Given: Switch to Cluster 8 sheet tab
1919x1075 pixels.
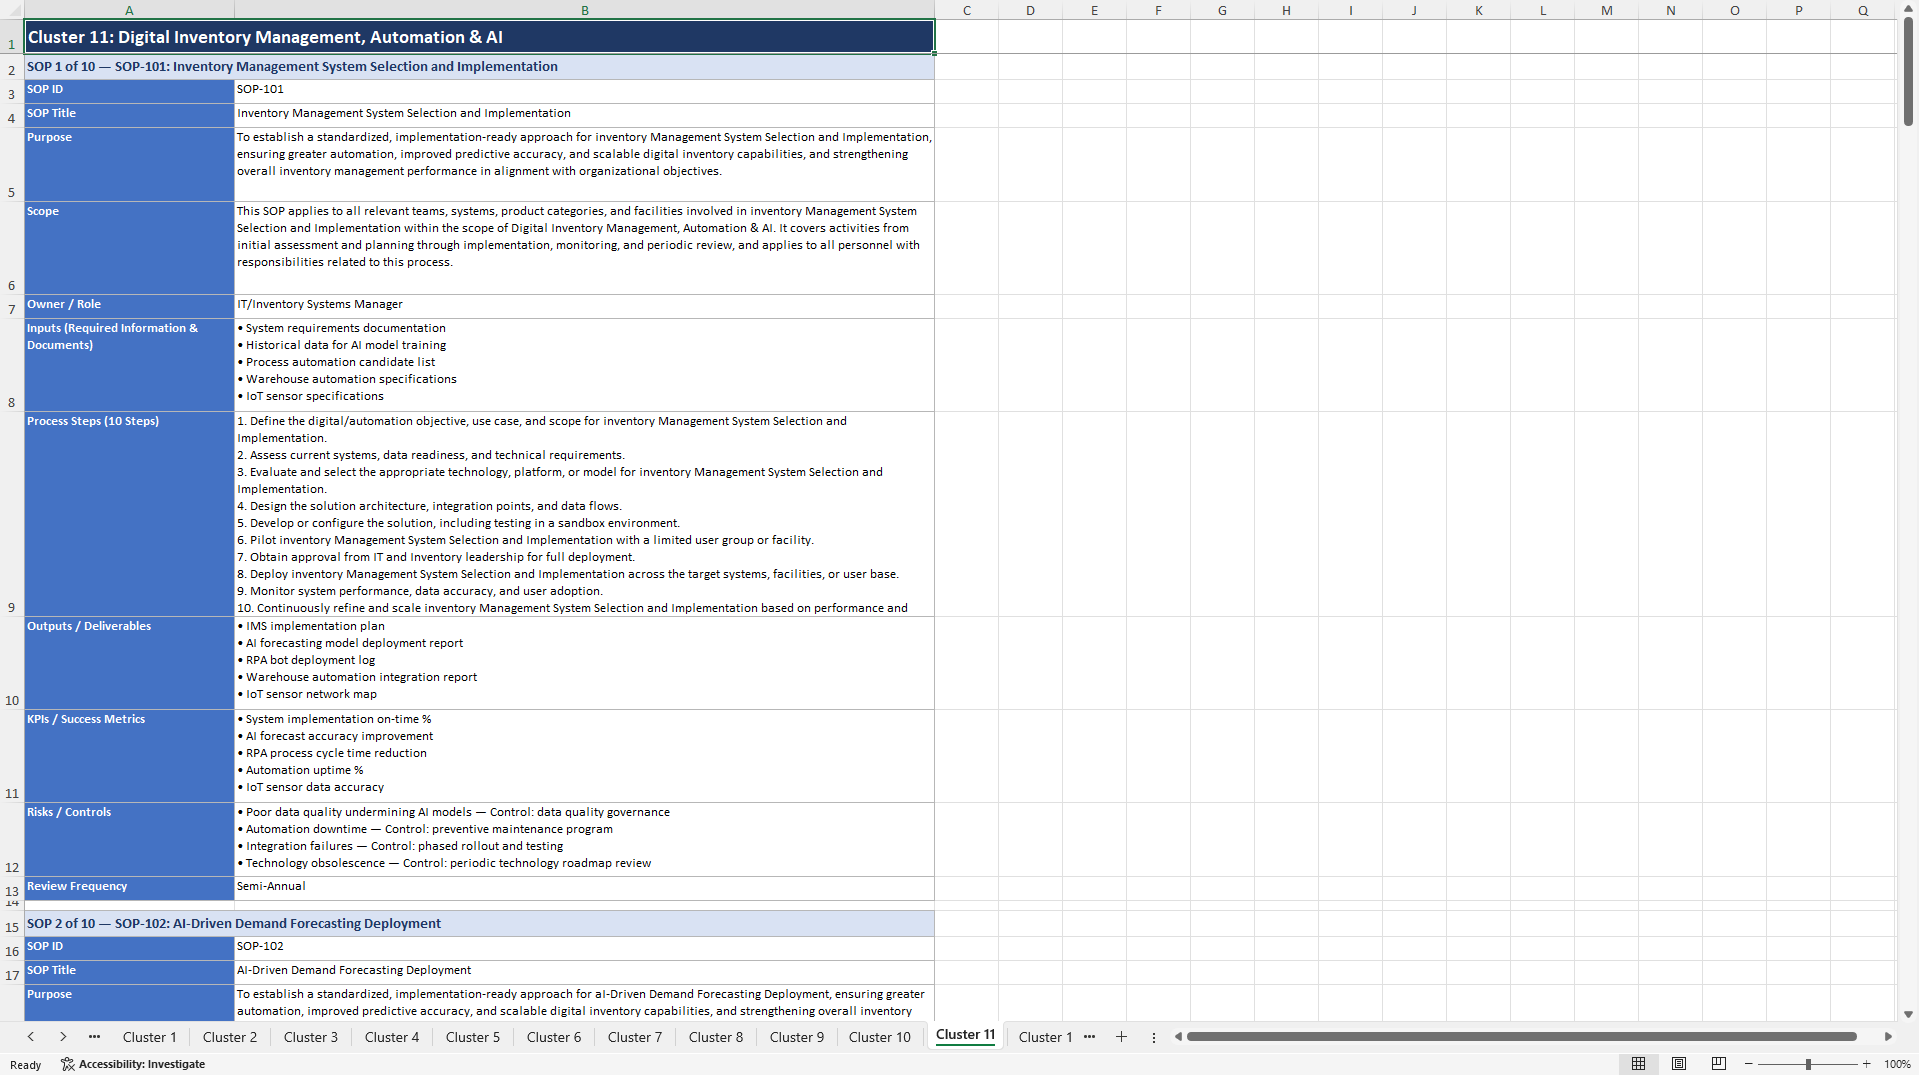Looking at the screenshot, I should click(716, 1037).
